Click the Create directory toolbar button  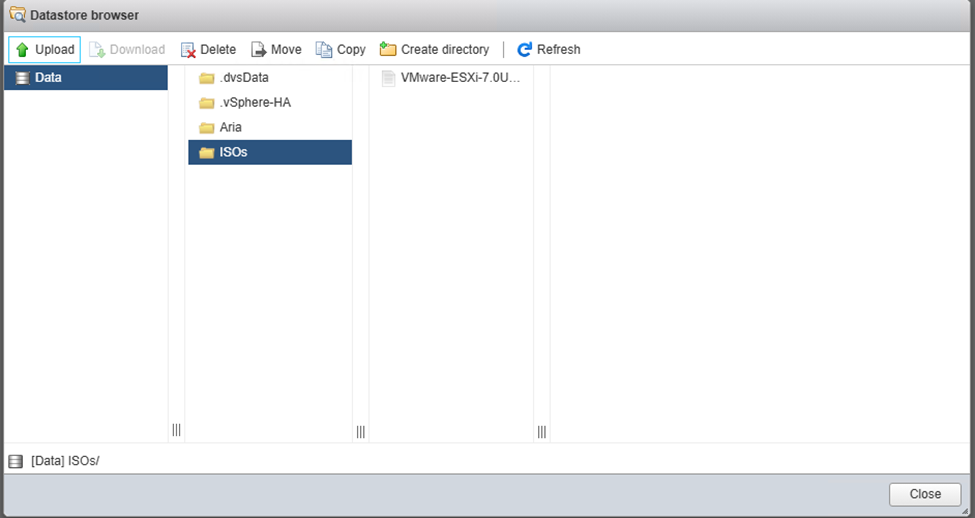click(x=445, y=50)
